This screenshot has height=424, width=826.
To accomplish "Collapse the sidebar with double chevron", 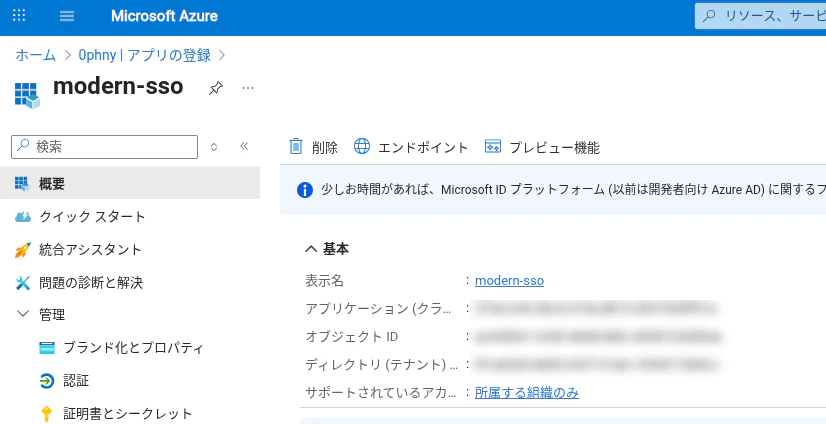I will pyautogui.click(x=244, y=146).
